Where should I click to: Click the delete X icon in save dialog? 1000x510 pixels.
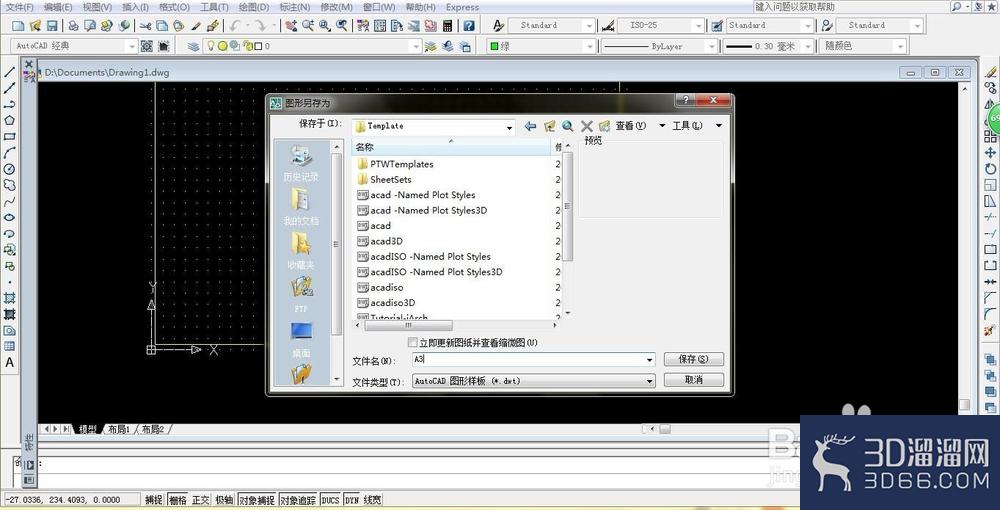pyautogui.click(x=587, y=126)
